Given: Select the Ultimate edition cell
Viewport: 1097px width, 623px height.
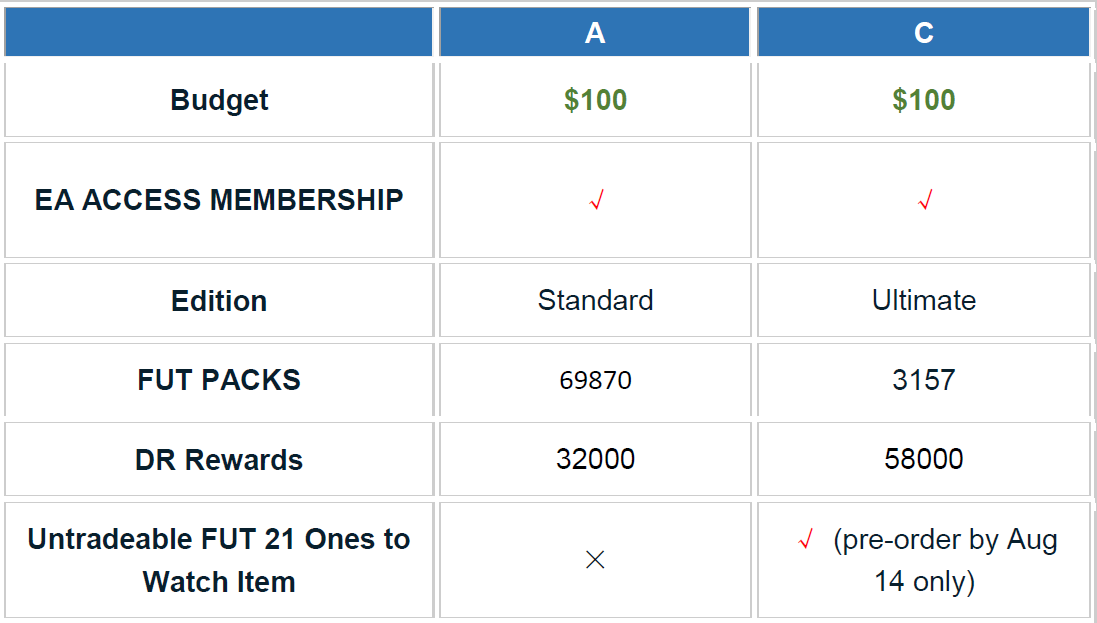Looking at the screenshot, I should [924, 300].
